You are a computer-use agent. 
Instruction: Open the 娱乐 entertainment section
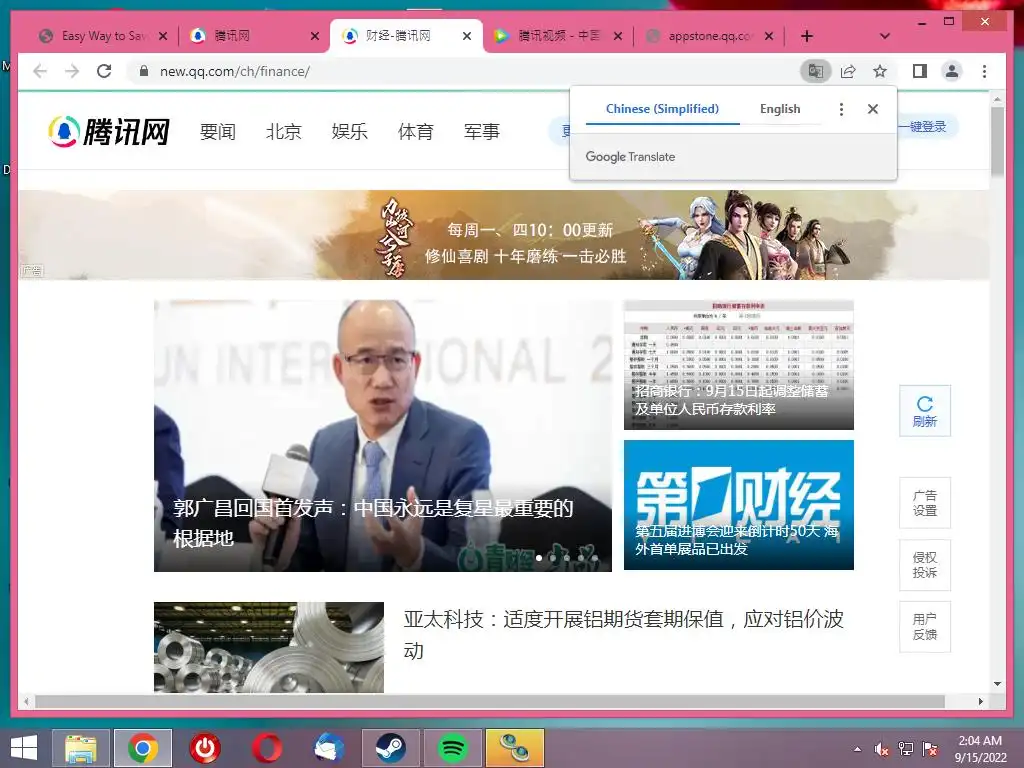[x=349, y=131]
